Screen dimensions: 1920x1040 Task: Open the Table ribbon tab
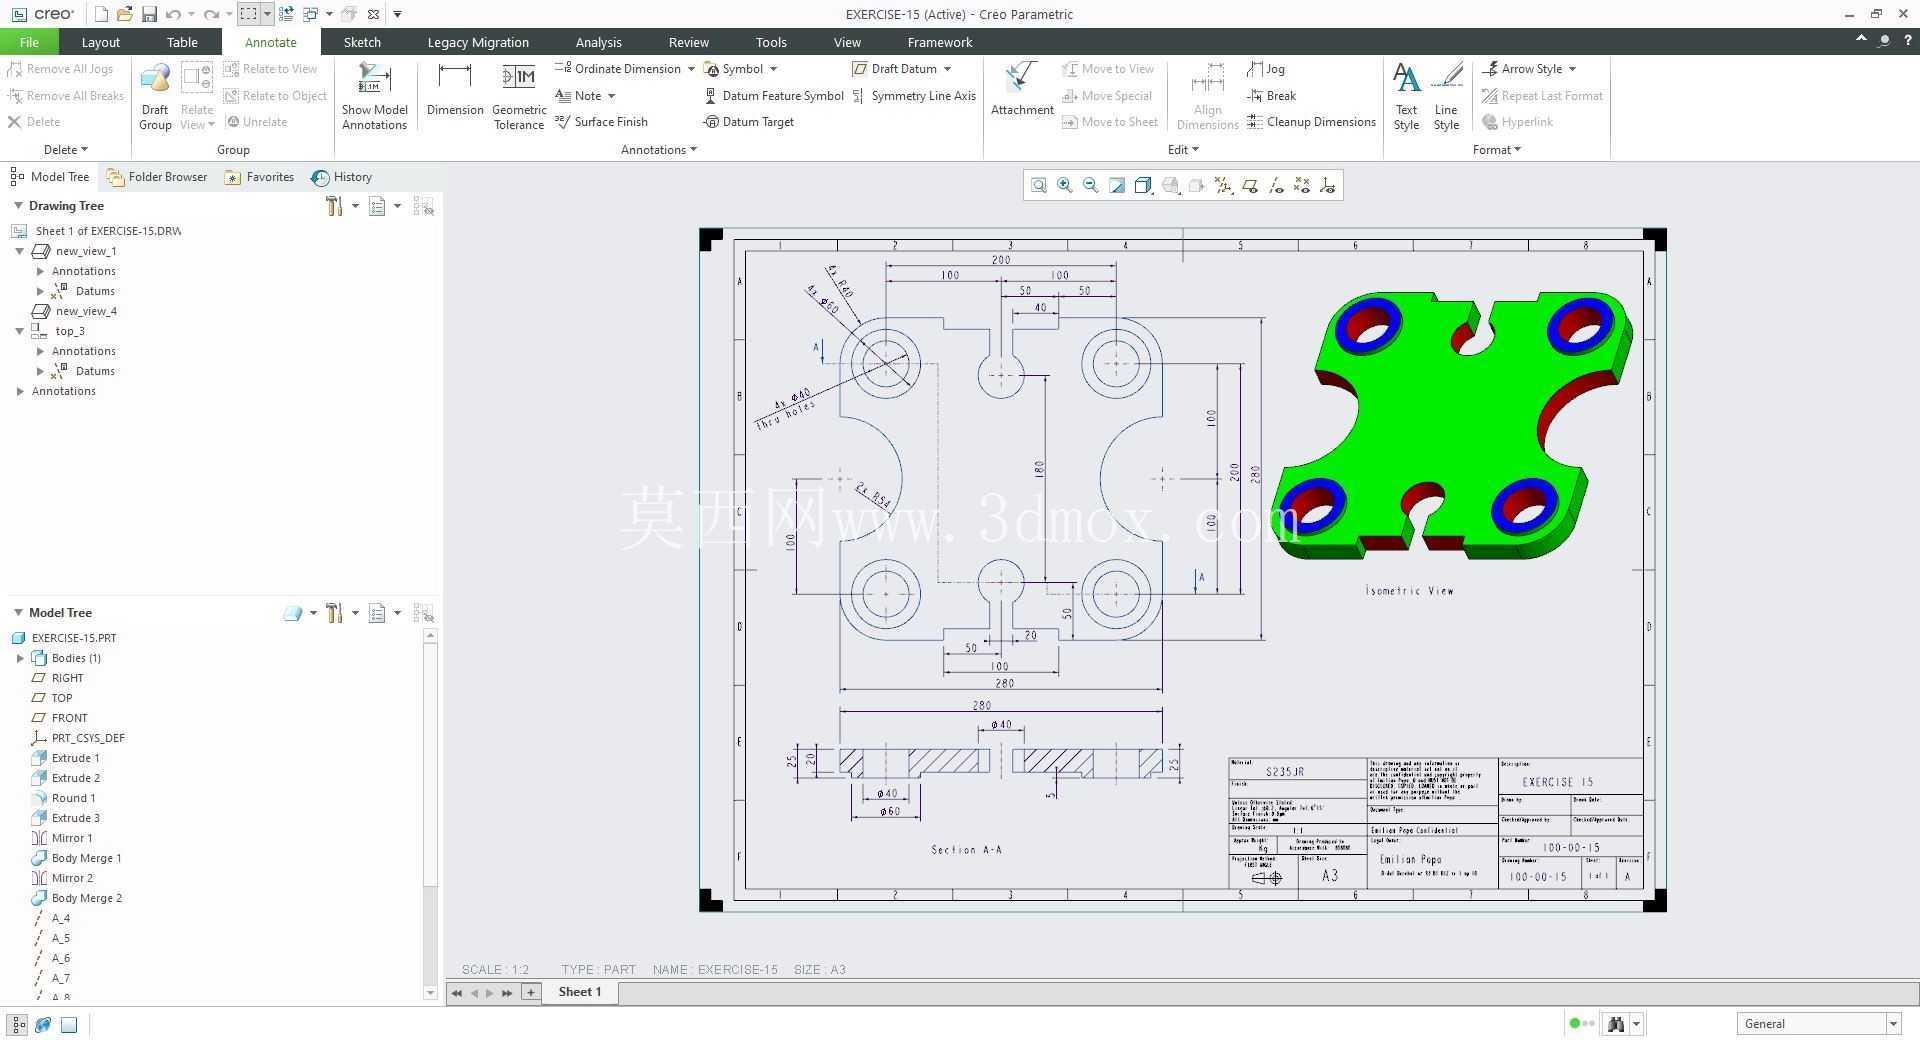[x=182, y=42]
